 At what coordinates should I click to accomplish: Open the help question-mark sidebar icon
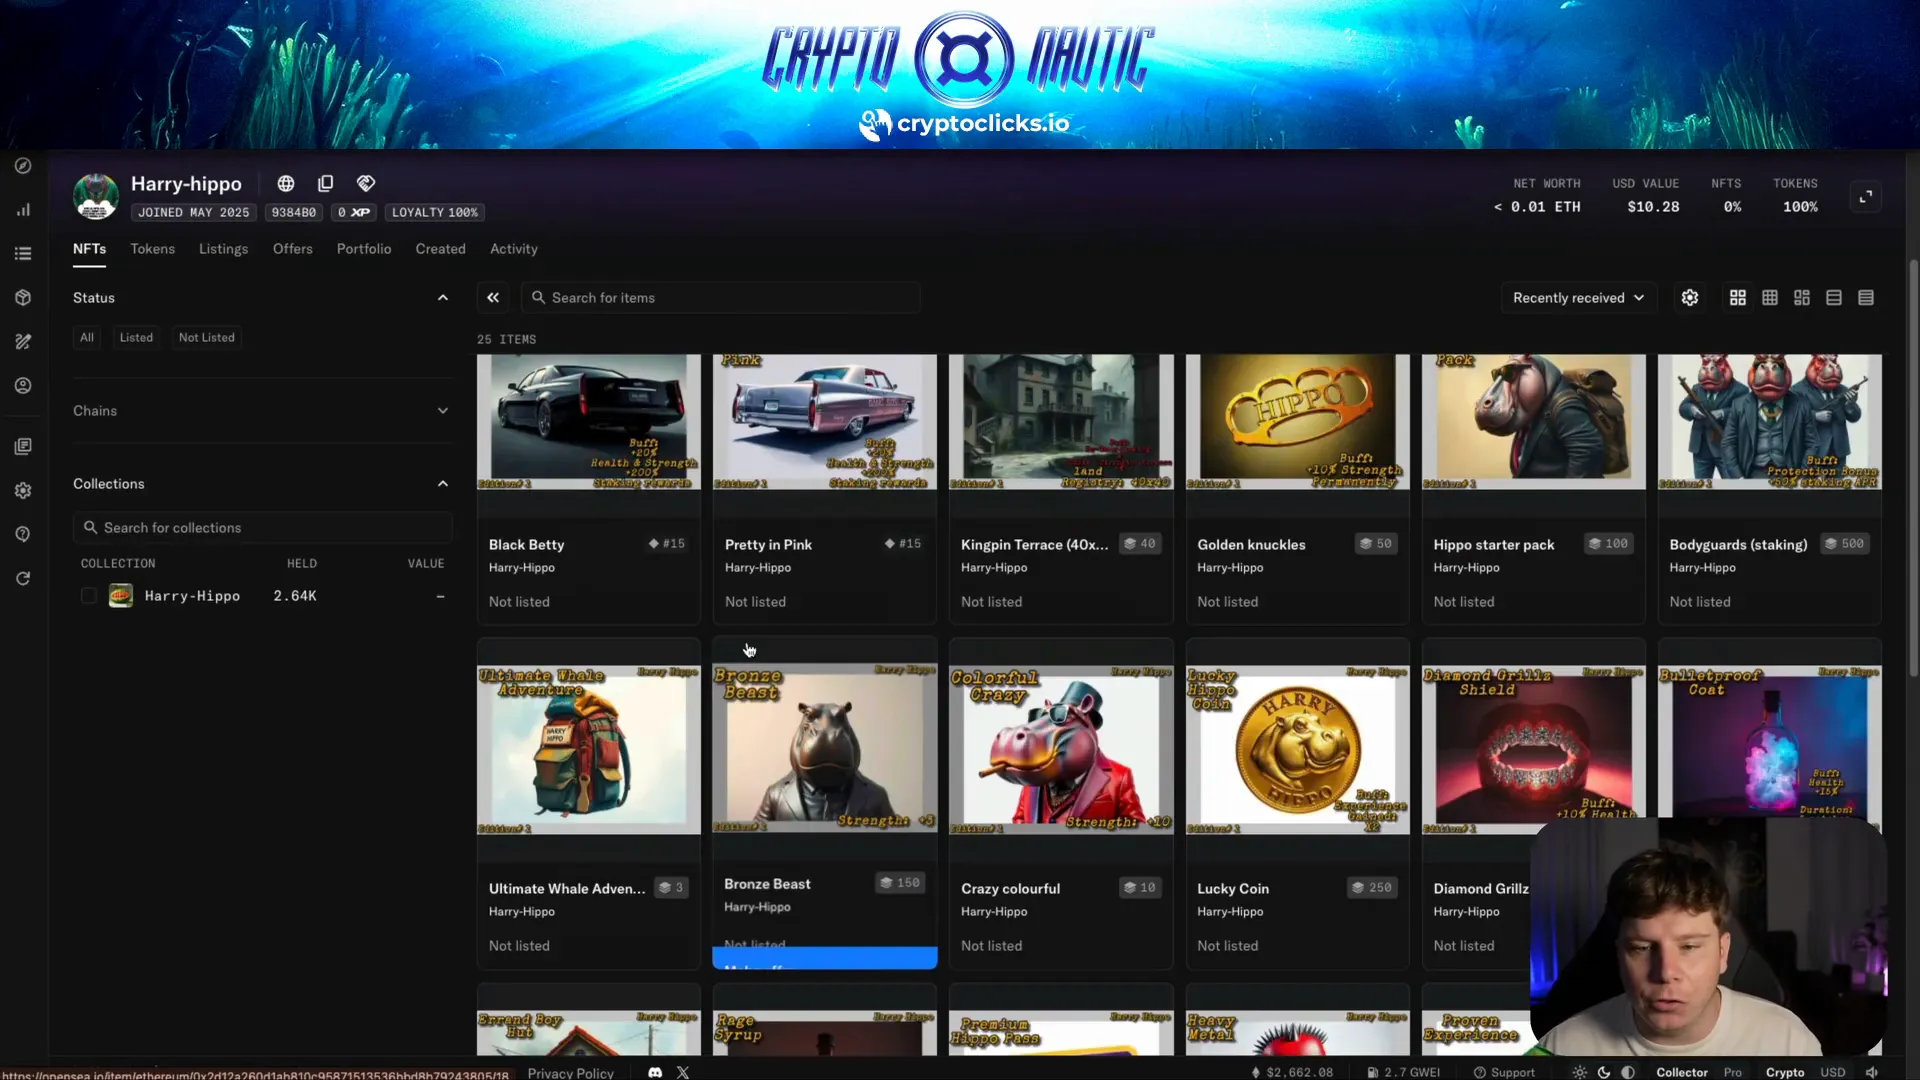pyautogui.click(x=23, y=535)
